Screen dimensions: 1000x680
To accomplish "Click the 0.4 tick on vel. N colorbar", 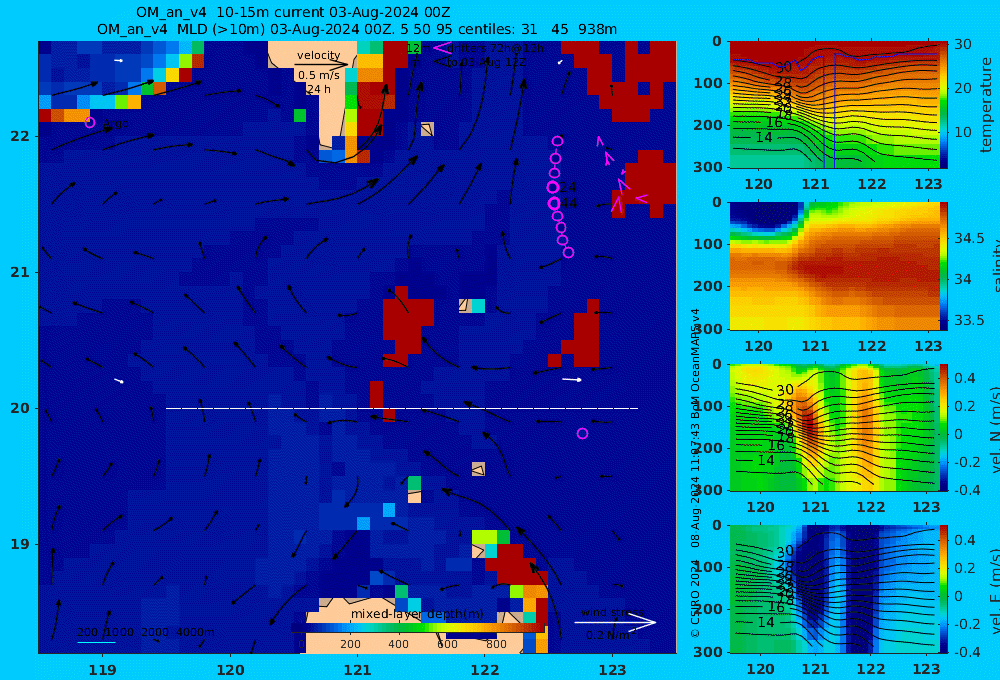I will pos(965,378).
